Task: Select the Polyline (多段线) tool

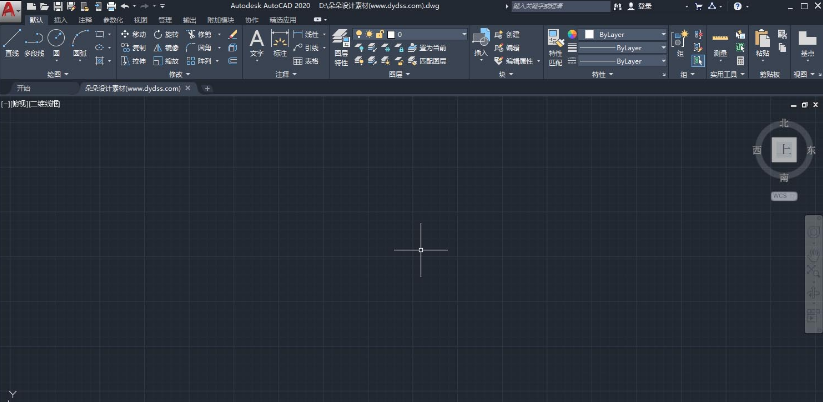Action: pyautogui.click(x=34, y=43)
